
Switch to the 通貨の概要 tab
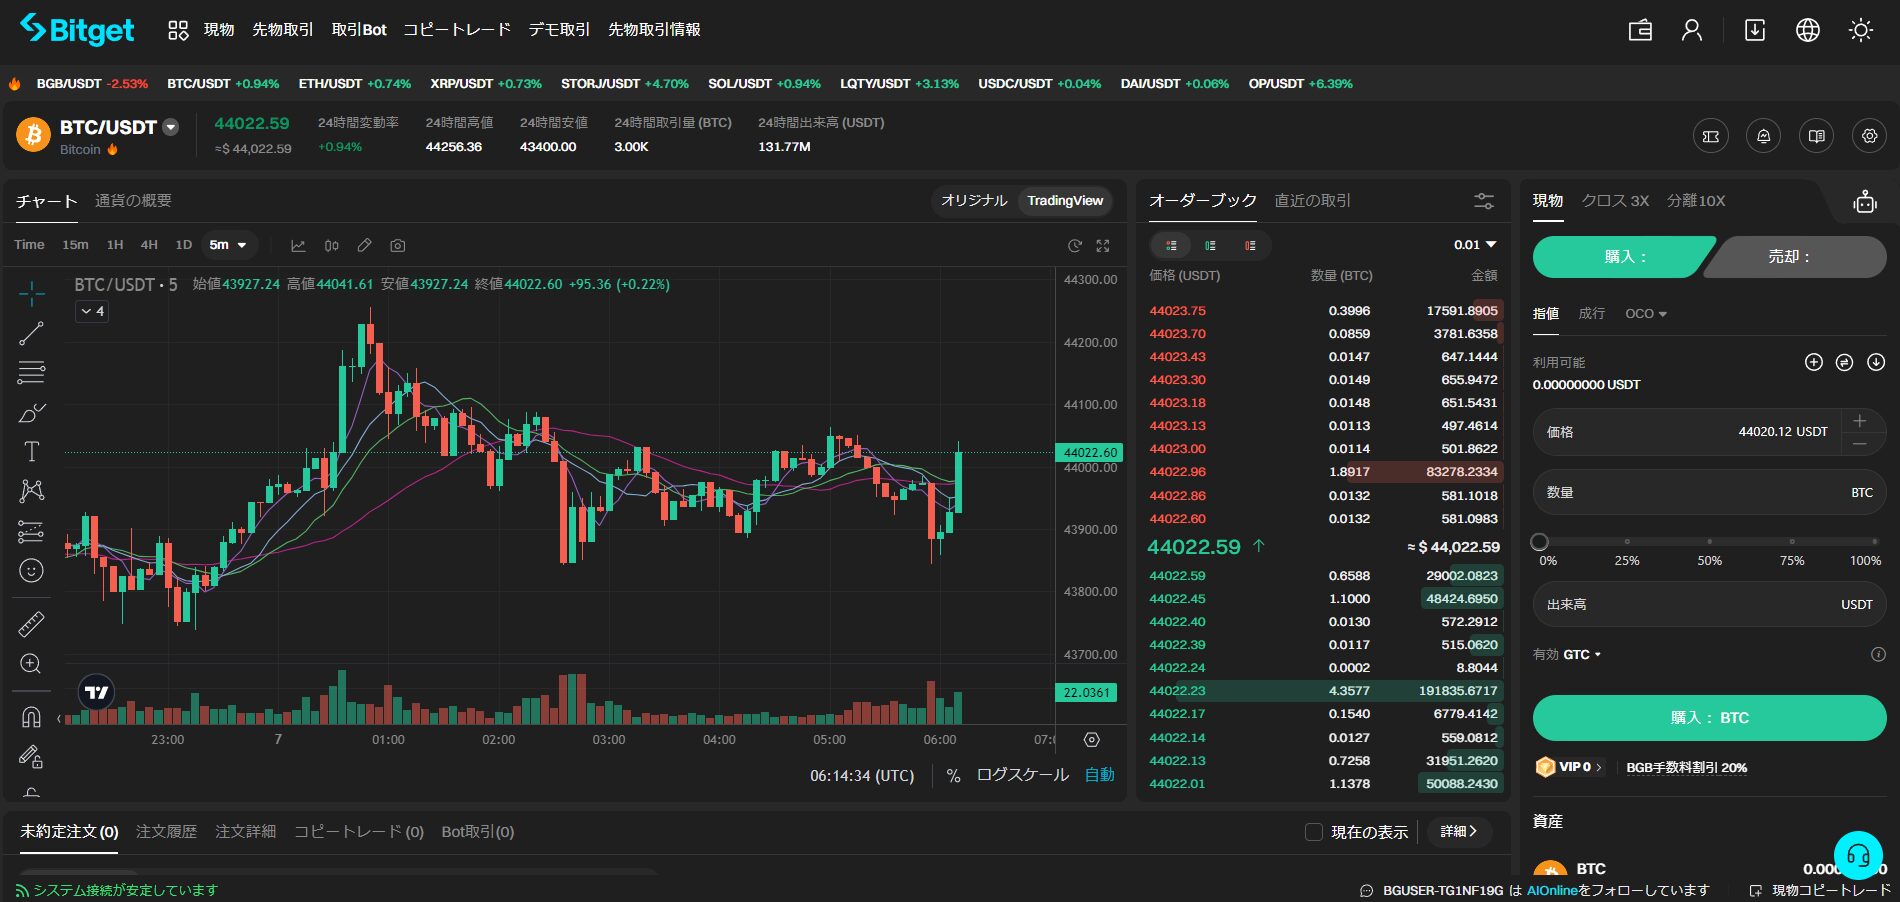click(133, 201)
